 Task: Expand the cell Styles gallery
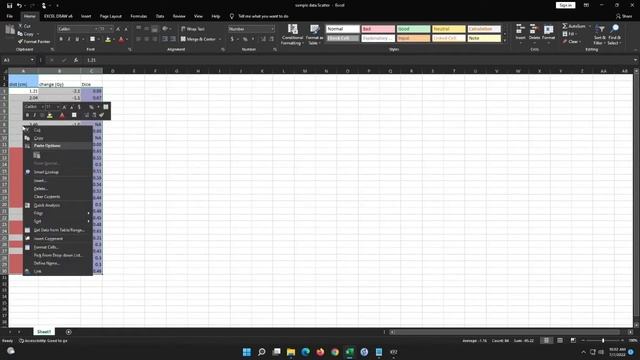point(505,40)
